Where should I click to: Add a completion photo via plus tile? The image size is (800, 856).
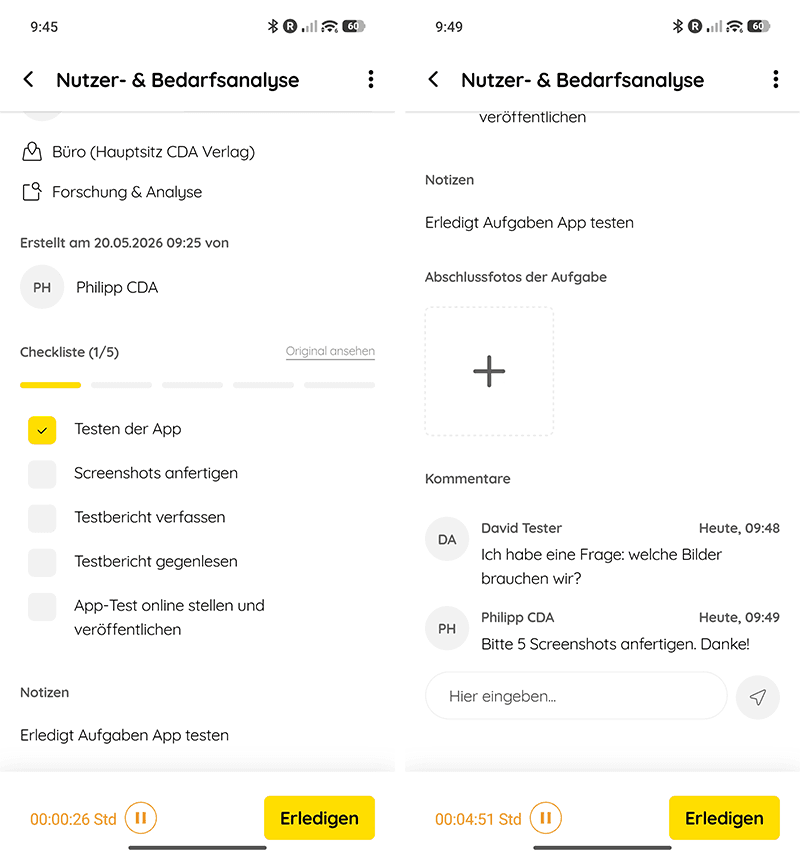pos(489,371)
